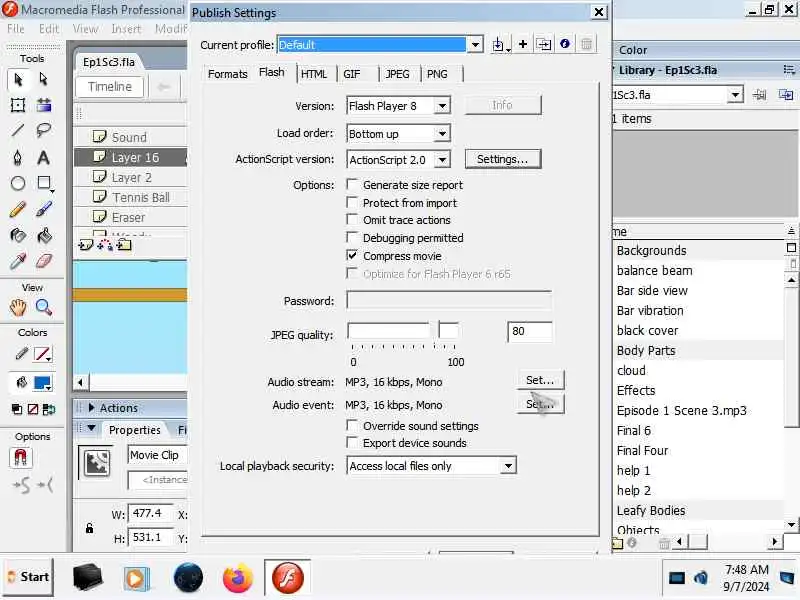Open the Local playback security dropdown
800x600 pixels.
coord(508,466)
